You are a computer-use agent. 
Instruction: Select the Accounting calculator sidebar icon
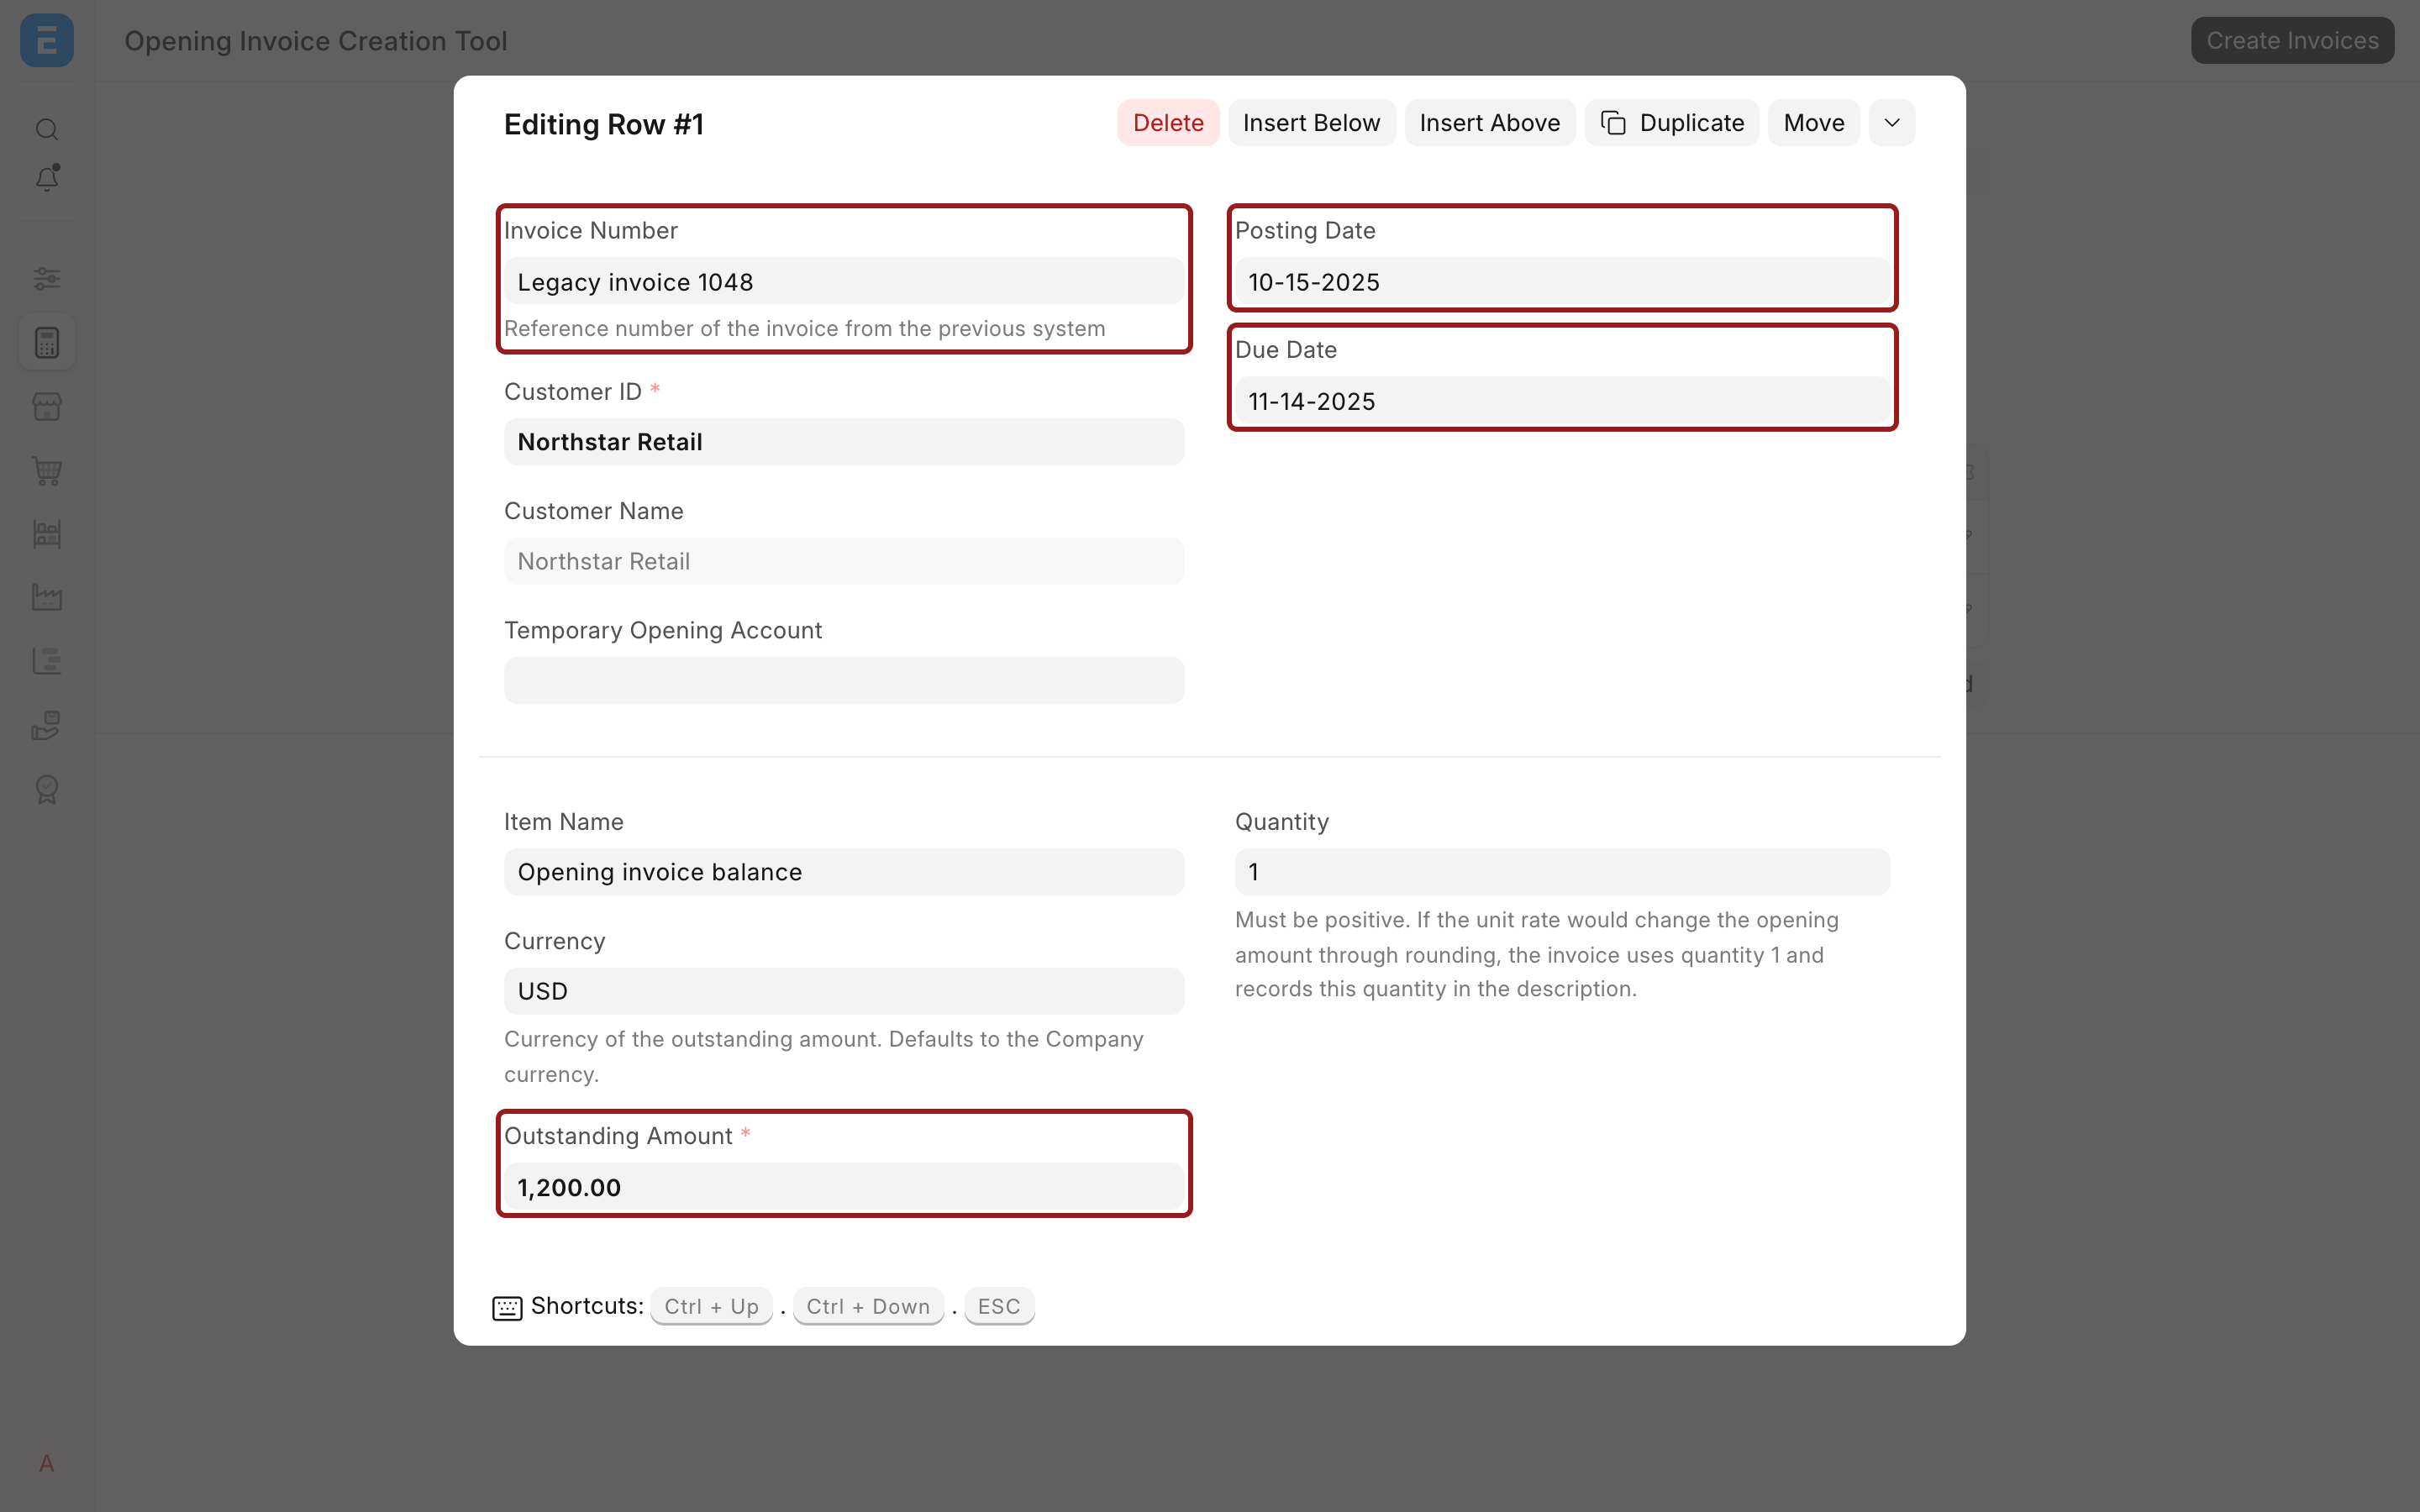pos(47,343)
